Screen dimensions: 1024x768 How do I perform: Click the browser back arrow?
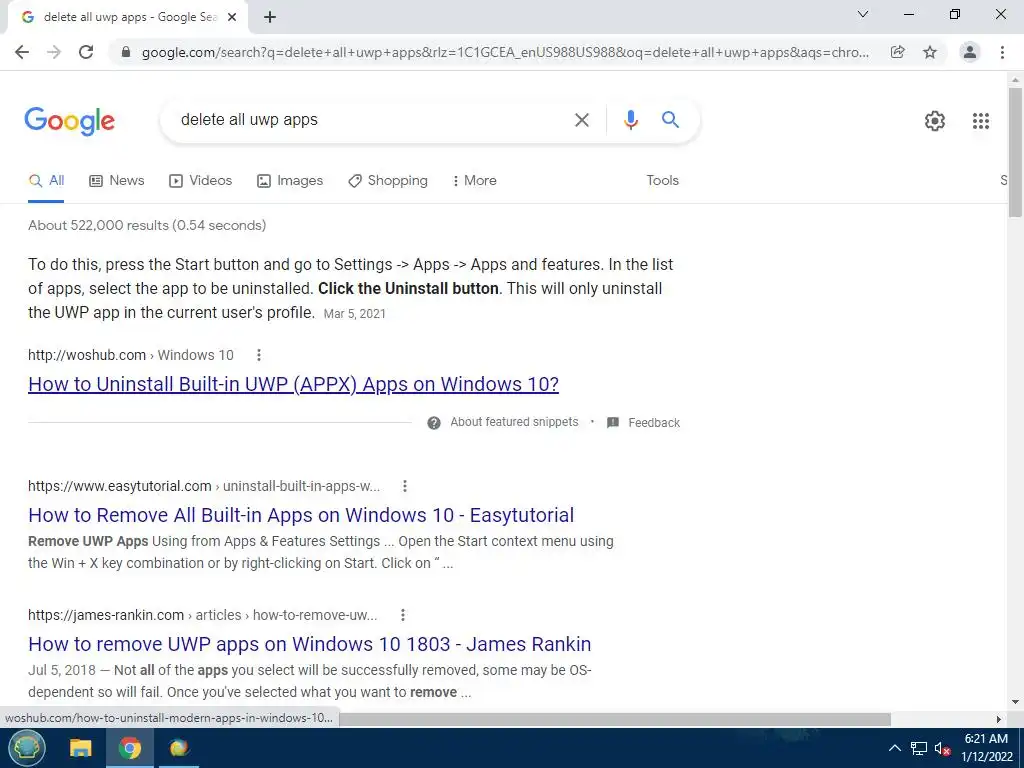22,52
